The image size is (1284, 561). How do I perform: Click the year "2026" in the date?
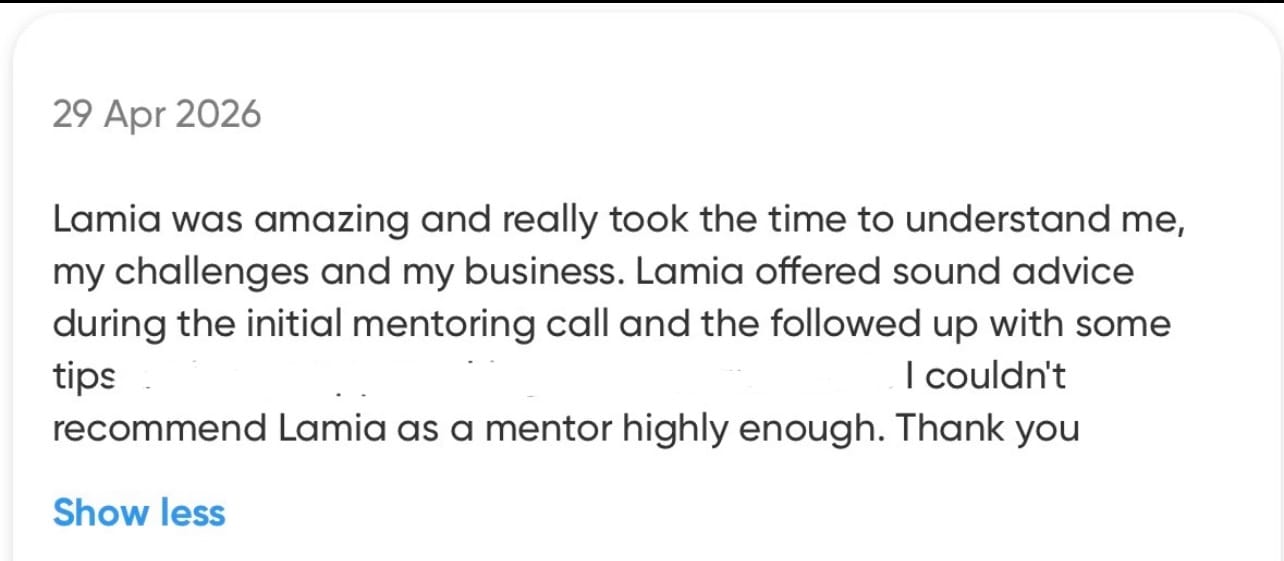click(x=218, y=115)
